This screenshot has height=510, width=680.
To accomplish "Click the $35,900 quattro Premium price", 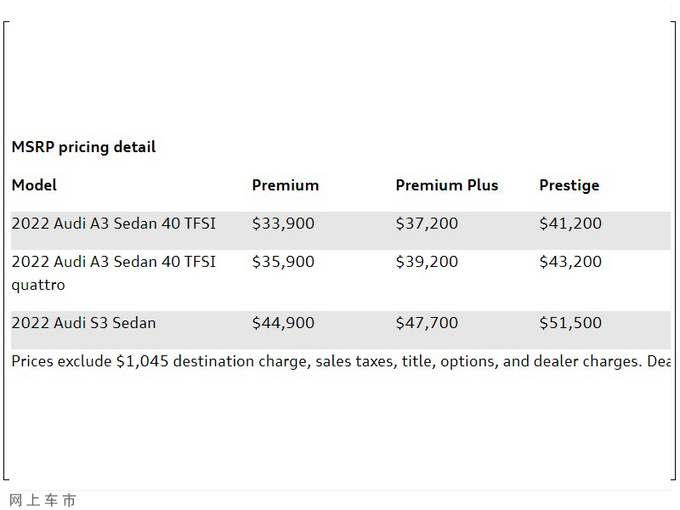I will (x=283, y=262).
